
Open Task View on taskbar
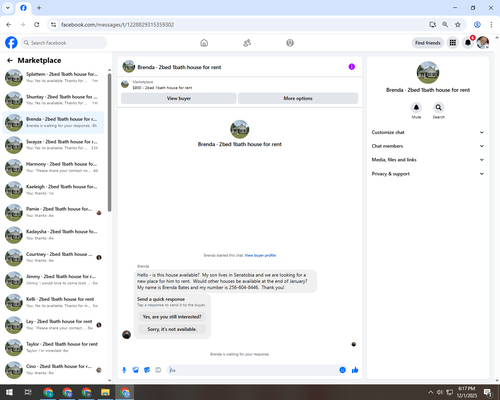(28, 392)
